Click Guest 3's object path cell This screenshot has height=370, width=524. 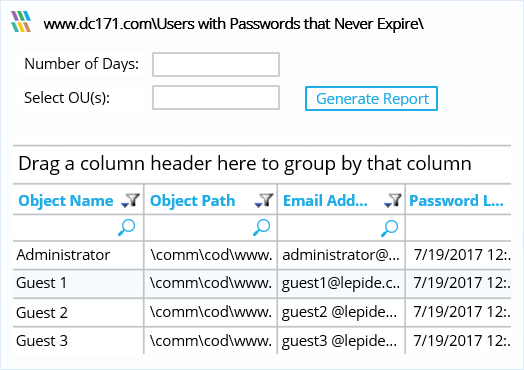pyautogui.click(x=211, y=341)
